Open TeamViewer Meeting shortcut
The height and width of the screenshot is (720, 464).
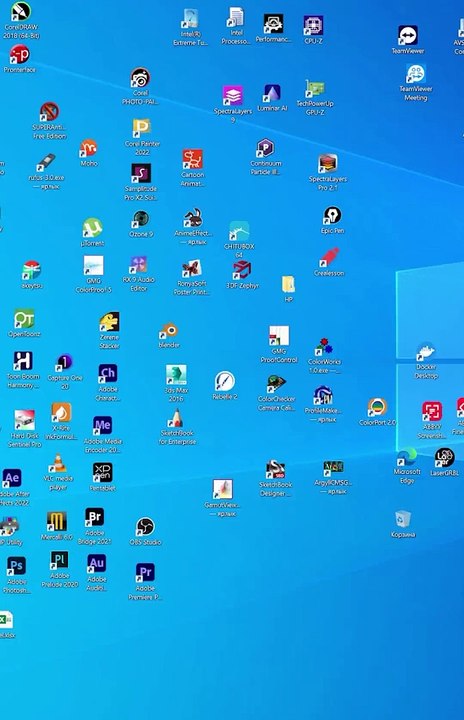[416, 74]
